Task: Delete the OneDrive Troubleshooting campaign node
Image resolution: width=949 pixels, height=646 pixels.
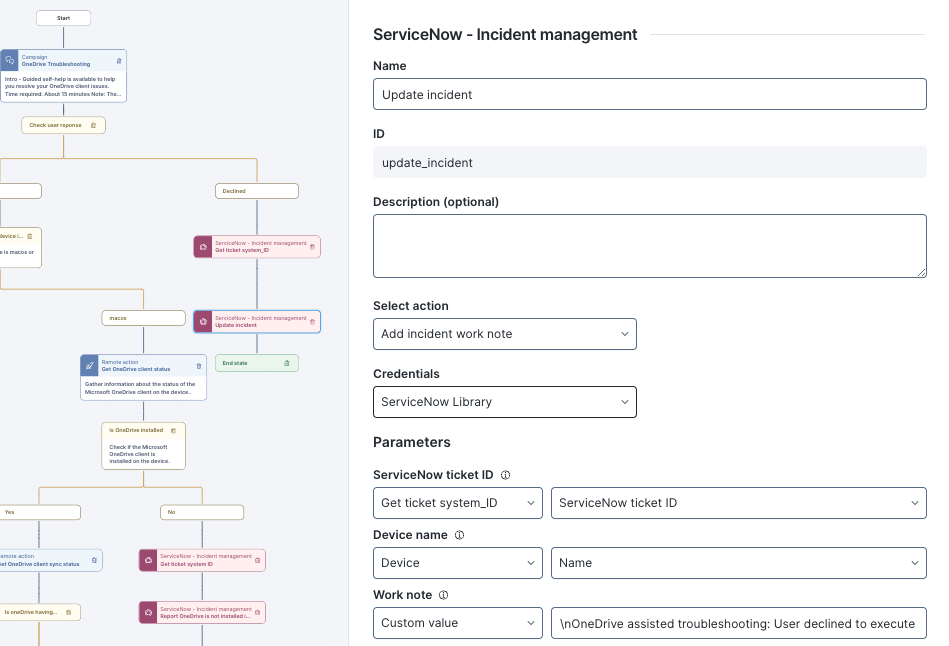Action: coord(119,60)
